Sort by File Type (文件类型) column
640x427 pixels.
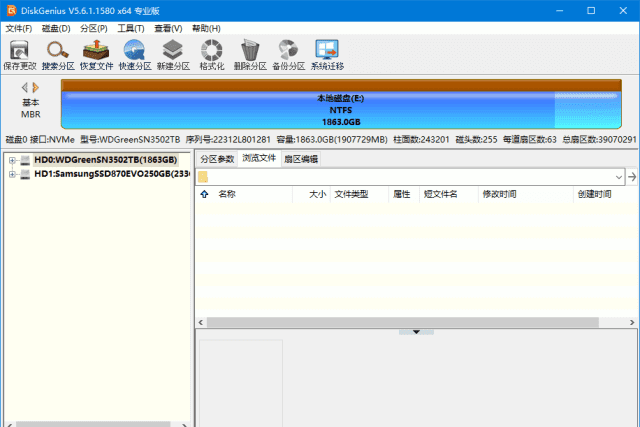coord(360,194)
